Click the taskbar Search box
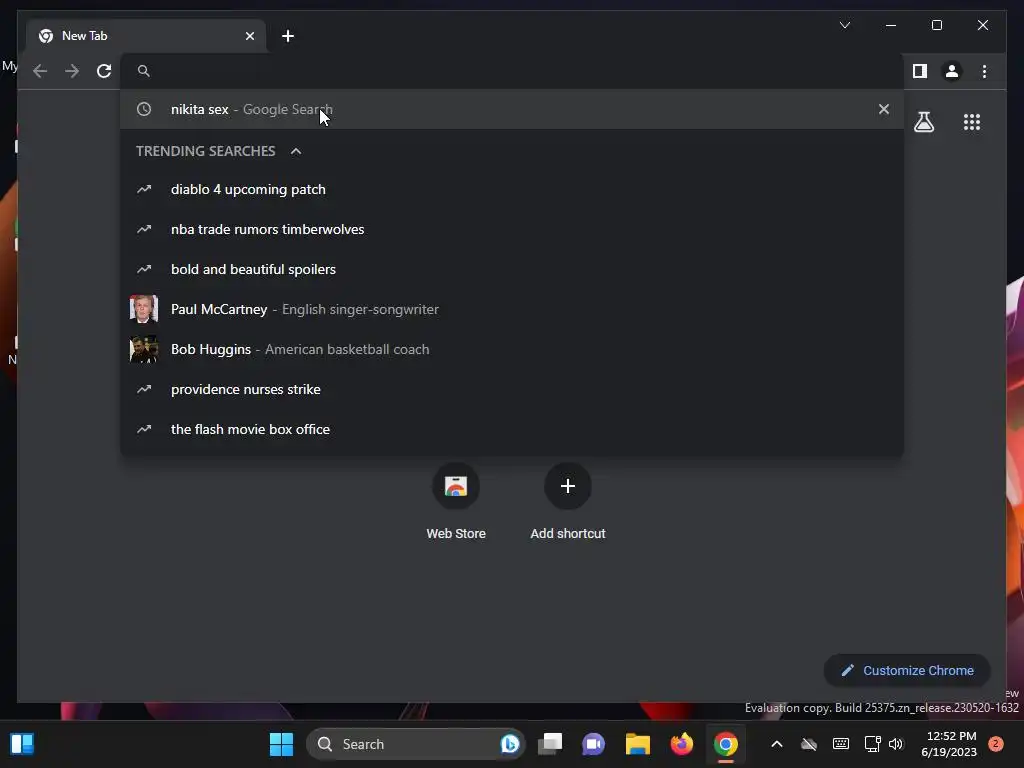The image size is (1024, 768). coord(415,744)
